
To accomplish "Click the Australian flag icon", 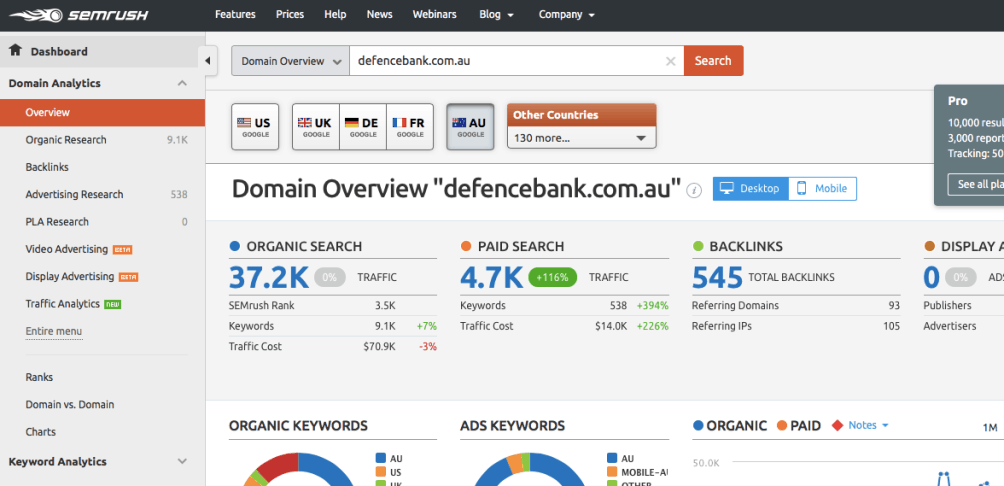I will (459, 122).
